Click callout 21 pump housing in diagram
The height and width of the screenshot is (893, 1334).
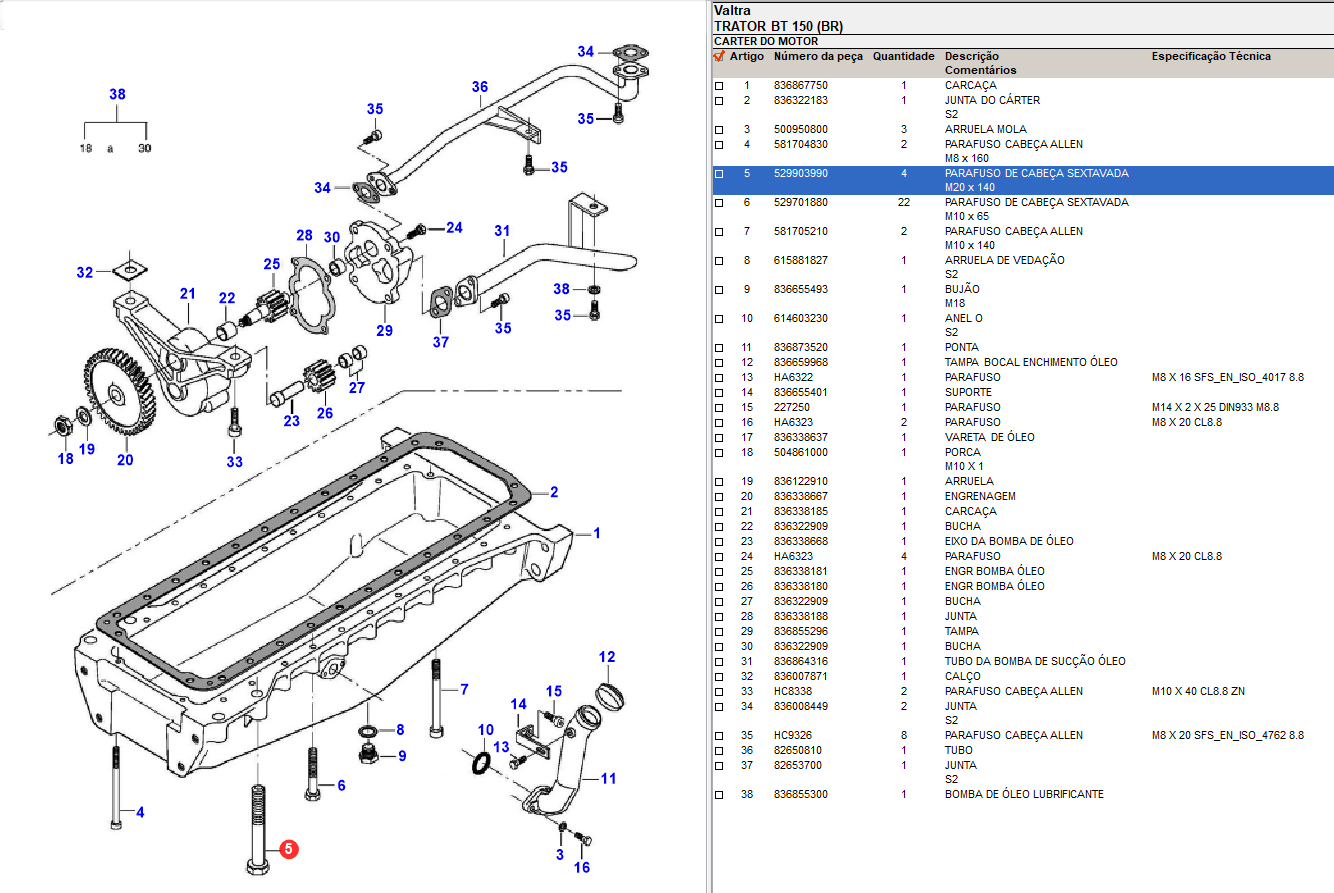coord(187,293)
